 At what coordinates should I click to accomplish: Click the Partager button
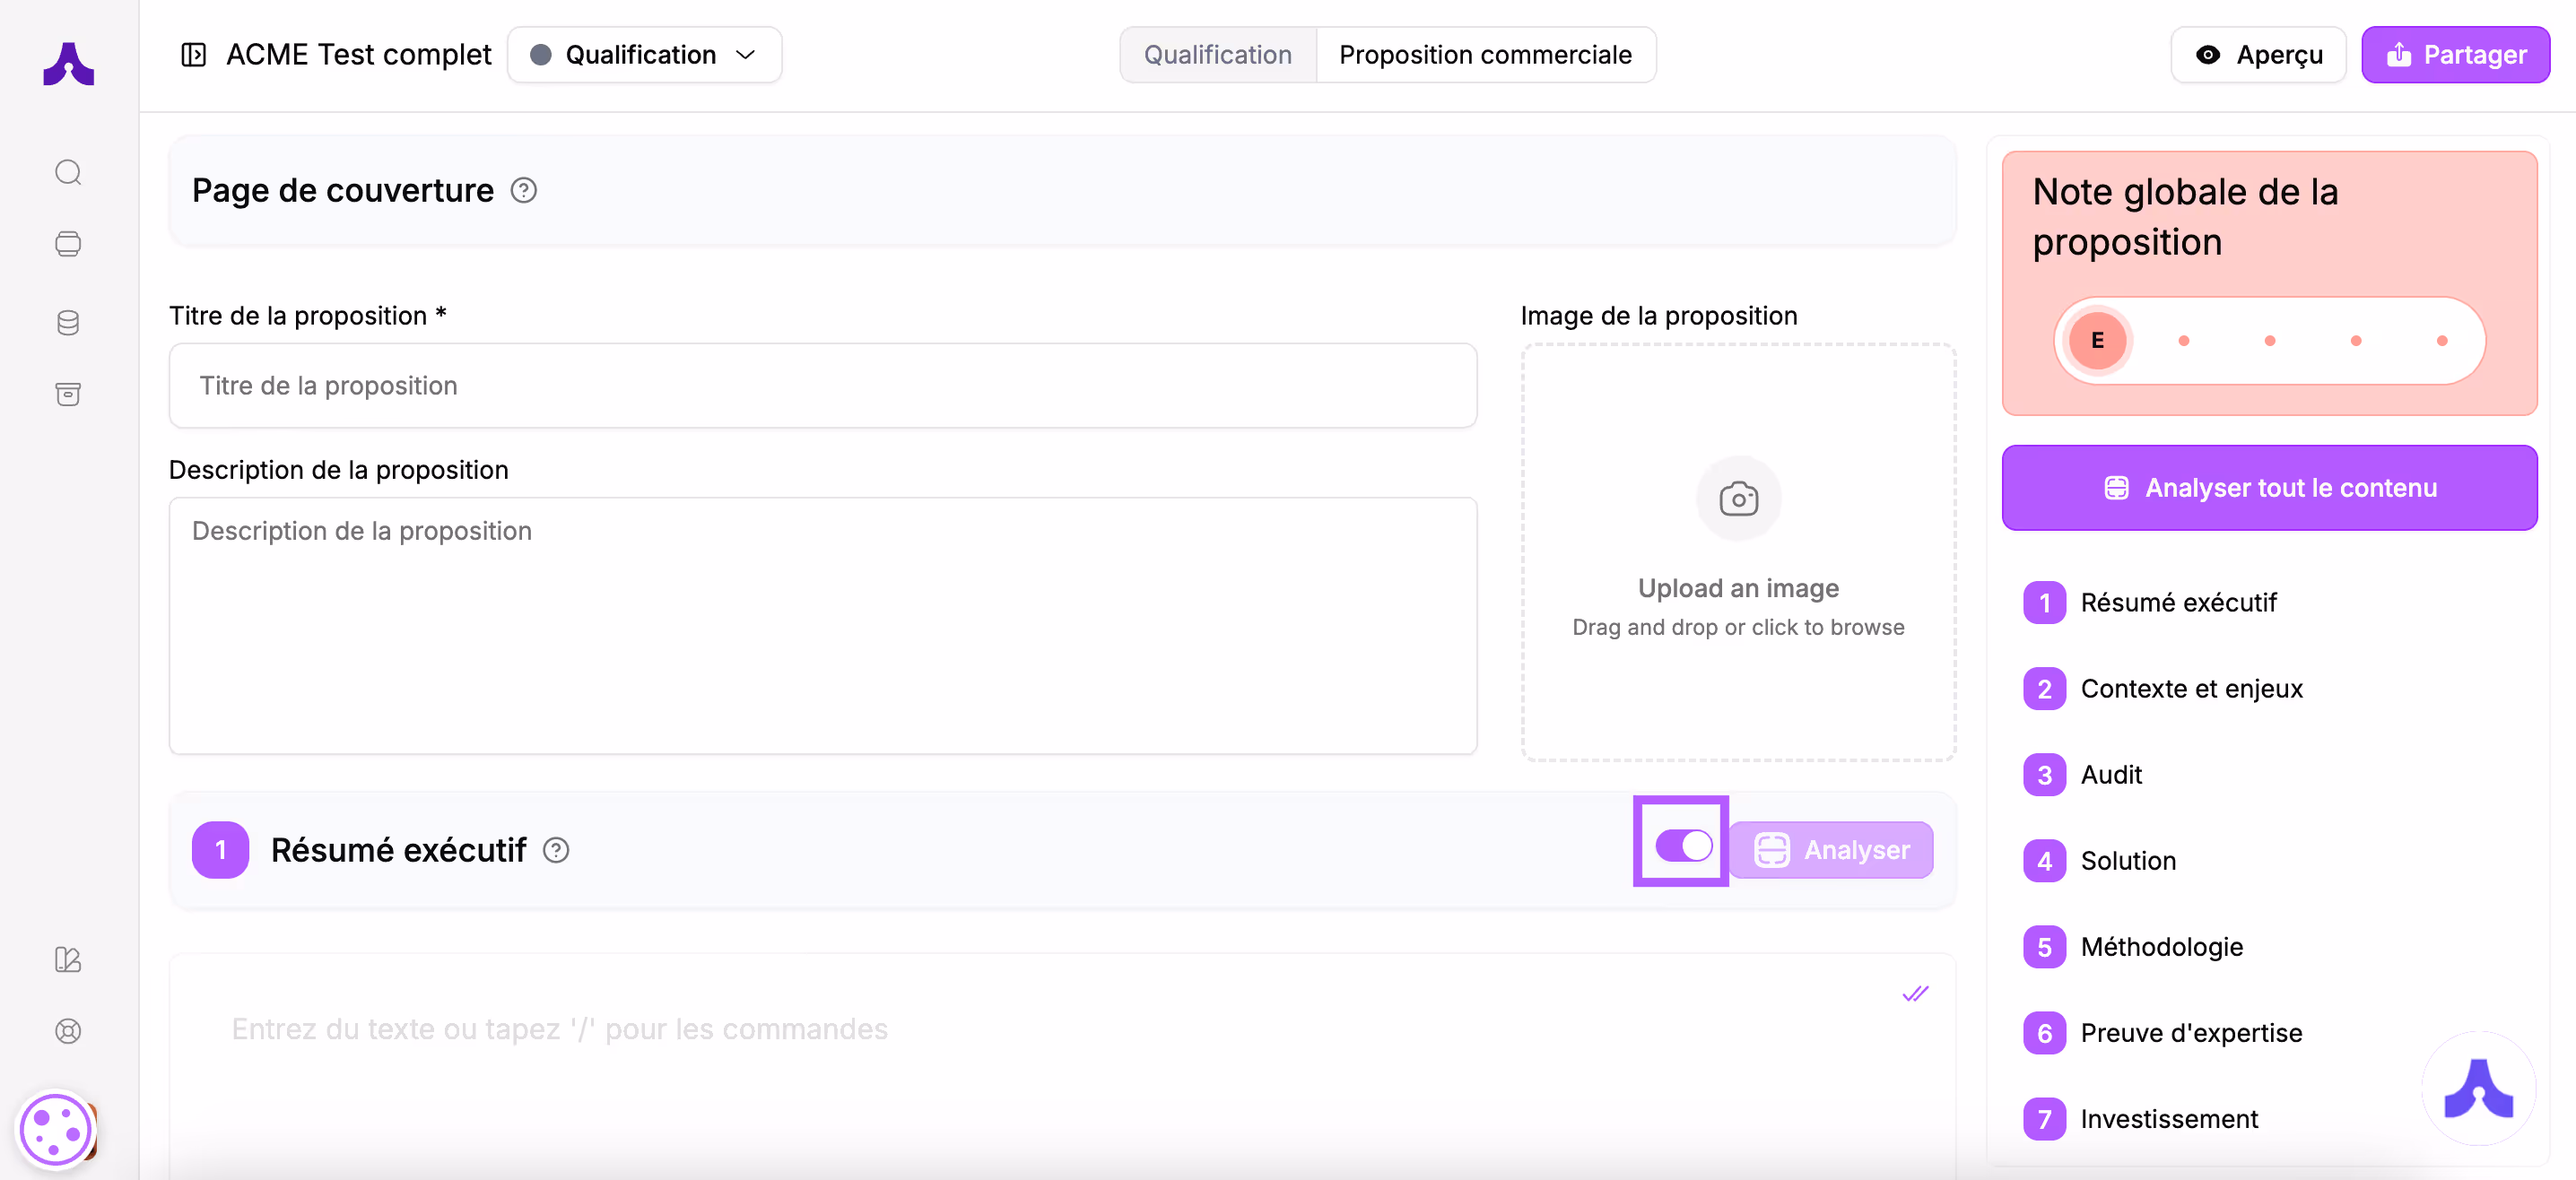tap(2455, 55)
